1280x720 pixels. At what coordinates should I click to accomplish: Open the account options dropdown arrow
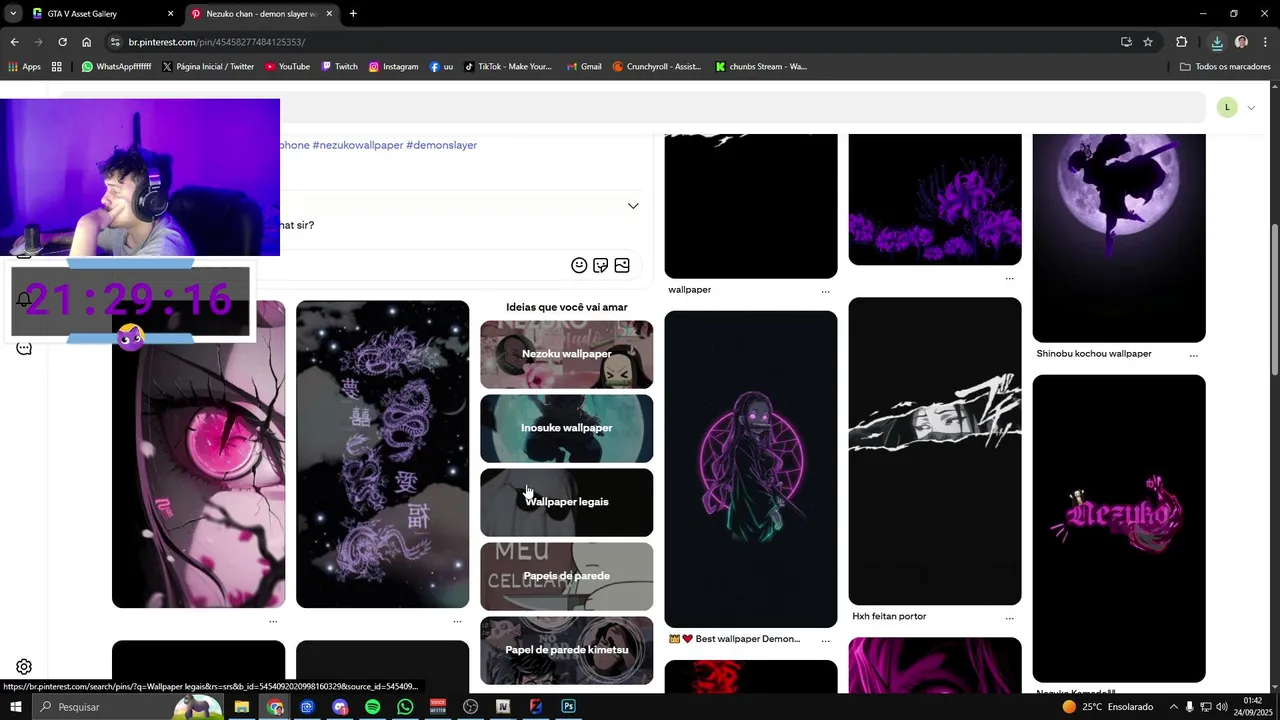pyautogui.click(x=1251, y=108)
